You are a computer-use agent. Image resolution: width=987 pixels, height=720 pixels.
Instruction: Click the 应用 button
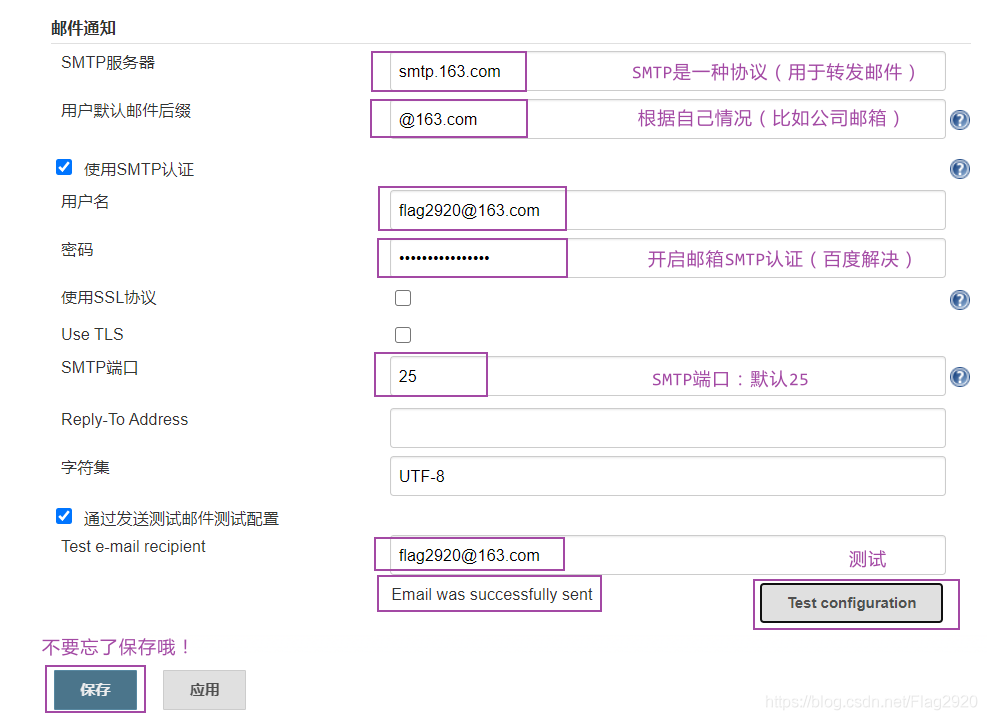tap(204, 689)
